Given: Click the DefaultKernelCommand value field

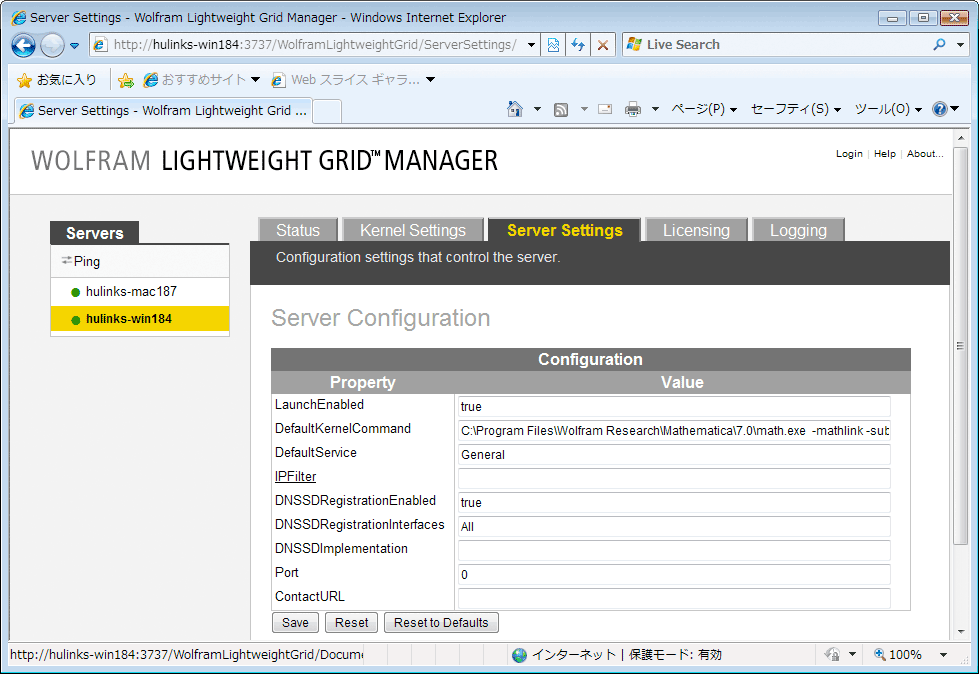Looking at the screenshot, I should [x=674, y=431].
